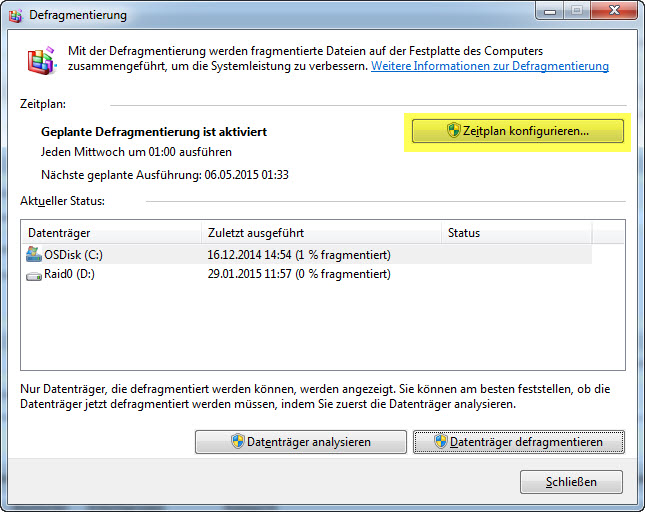Minimize the Defragmentierung window
The width and height of the screenshot is (645, 512).
552,11
